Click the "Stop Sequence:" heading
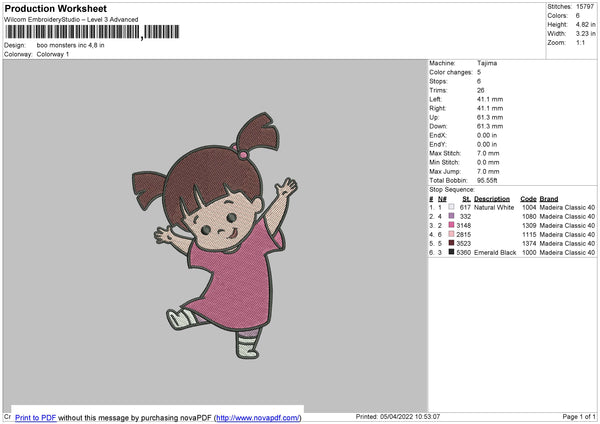This screenshot has width=600, height=424. click(x=452, y=189)
